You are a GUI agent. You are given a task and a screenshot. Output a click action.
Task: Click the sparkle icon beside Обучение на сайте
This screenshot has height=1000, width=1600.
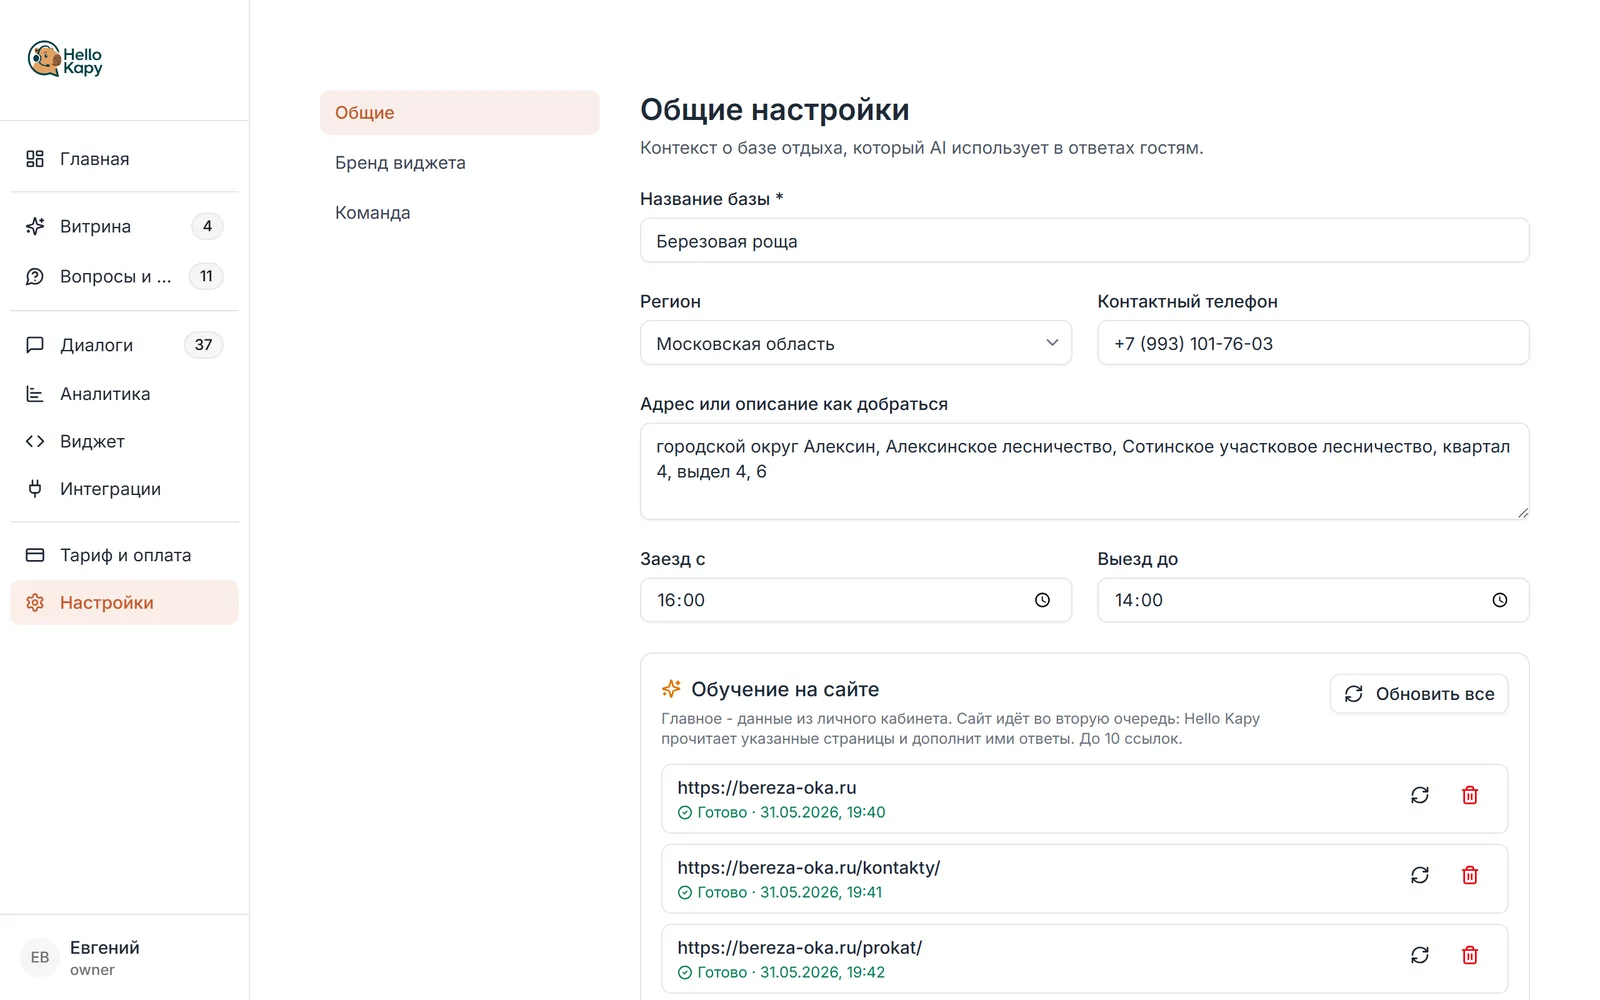tap(671, 689)
